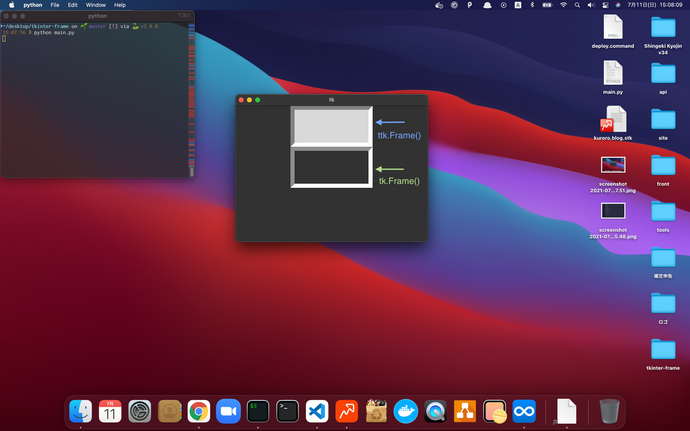Image resolution: width=690 pixels, height=431 pixels.
Task: Launch Google Chrome from the Dock
Action: point(199,411)
